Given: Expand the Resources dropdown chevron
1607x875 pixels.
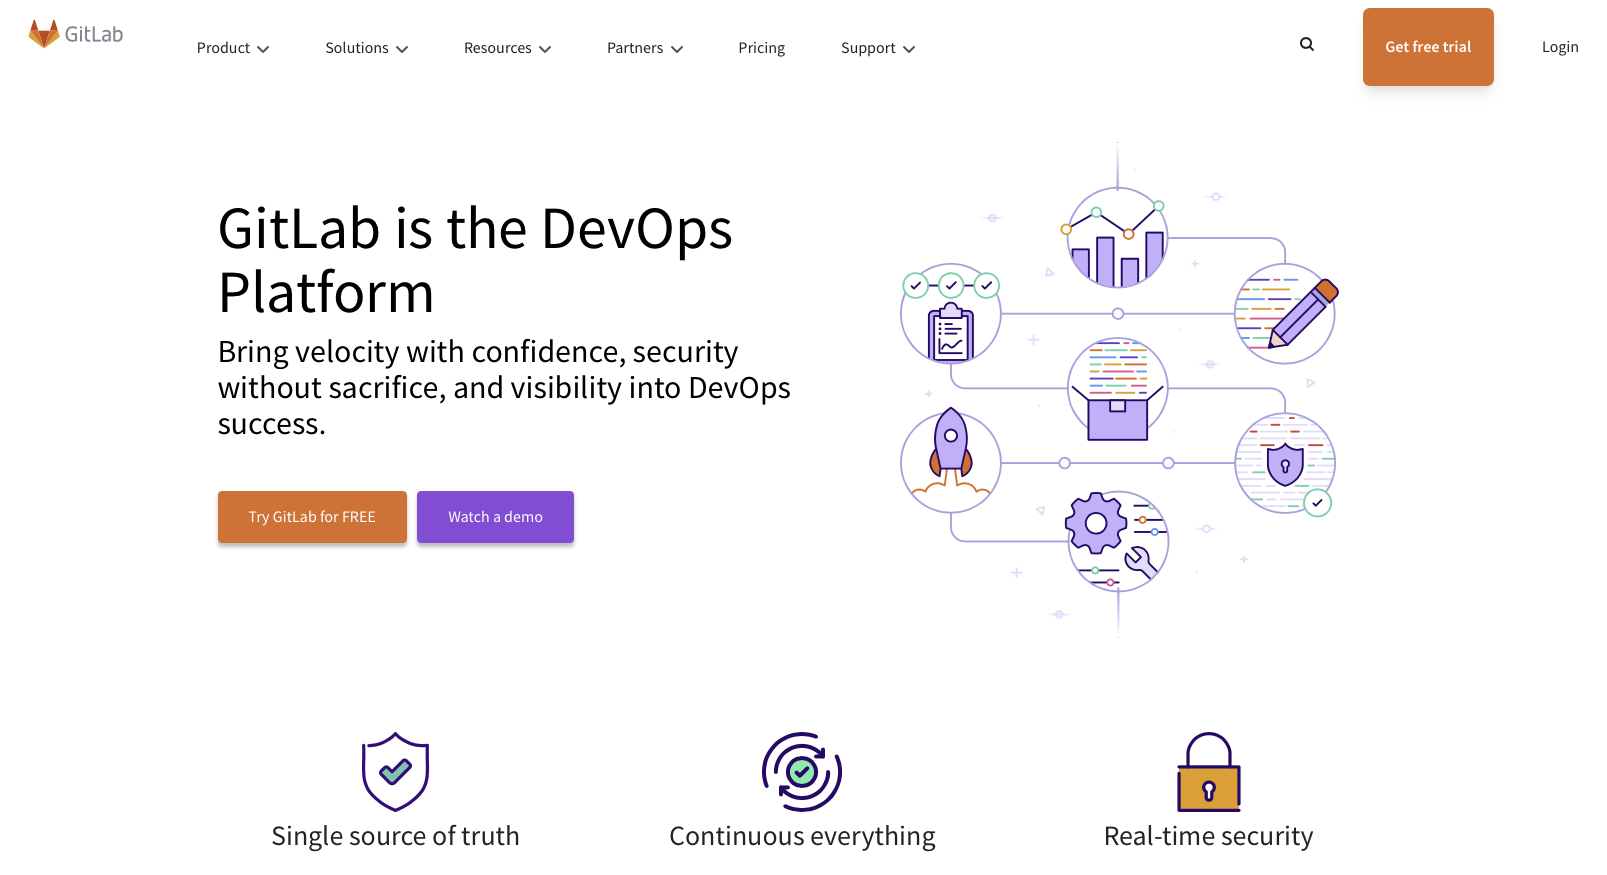Looking at the screenshot, I should 545,49.
